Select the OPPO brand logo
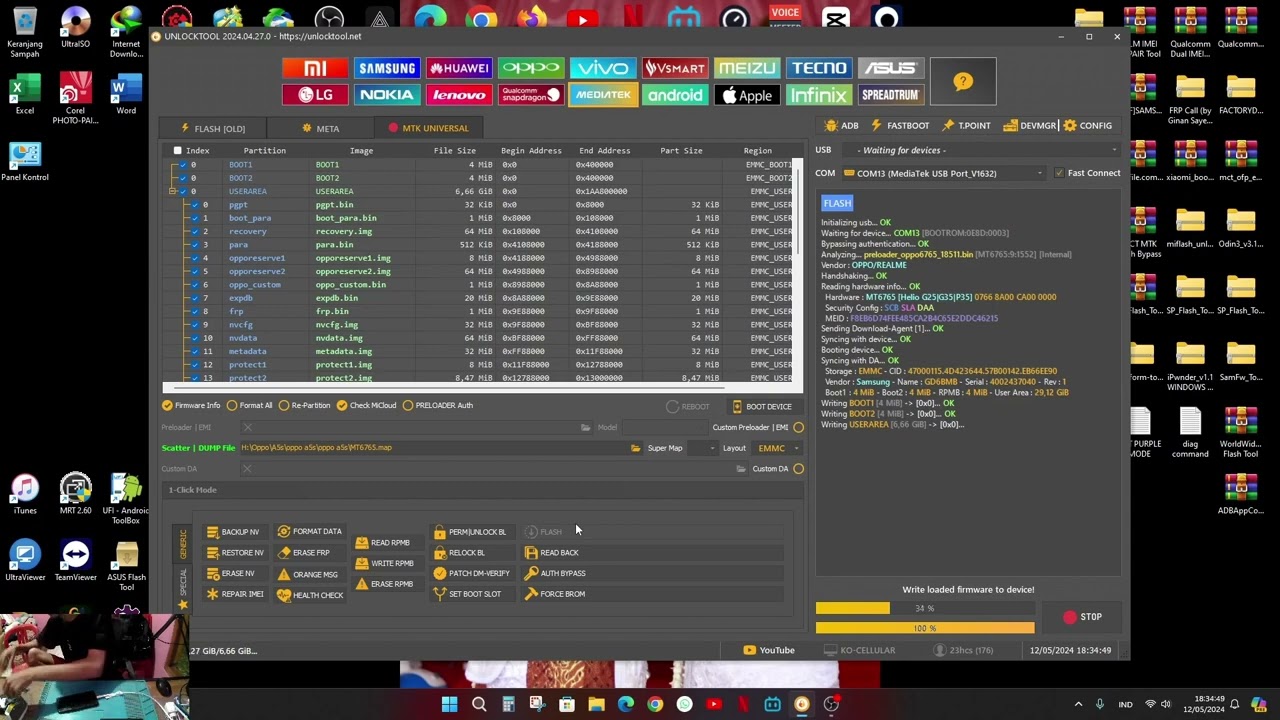The image size is (1280, 720). tap(531, 68)
